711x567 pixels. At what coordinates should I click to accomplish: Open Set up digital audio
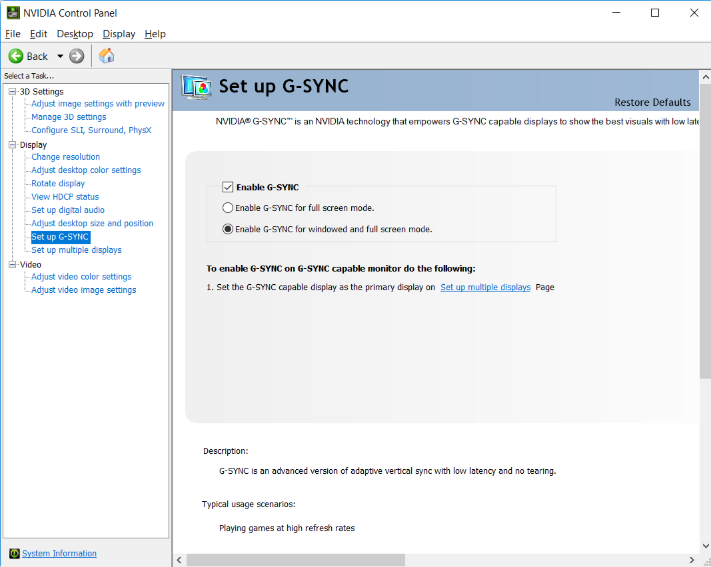68,210
